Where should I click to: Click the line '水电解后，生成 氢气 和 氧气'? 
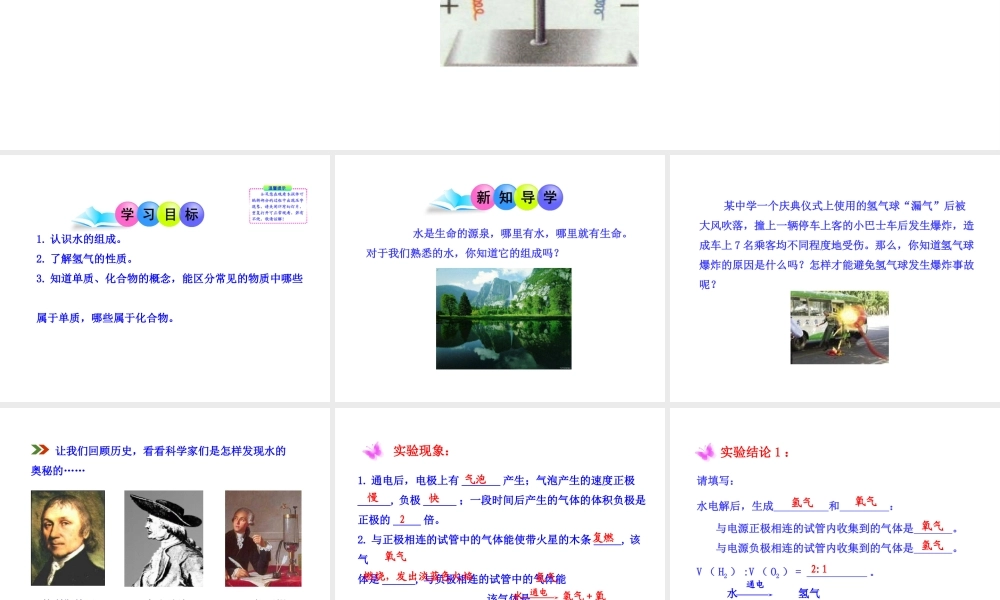[795, 505]
